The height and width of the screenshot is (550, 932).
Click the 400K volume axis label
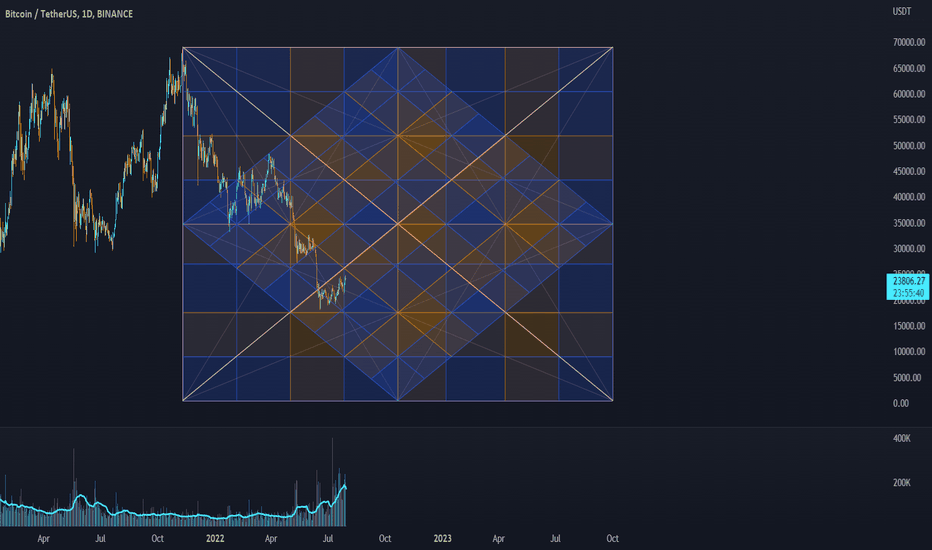click(x=902, y=438)
